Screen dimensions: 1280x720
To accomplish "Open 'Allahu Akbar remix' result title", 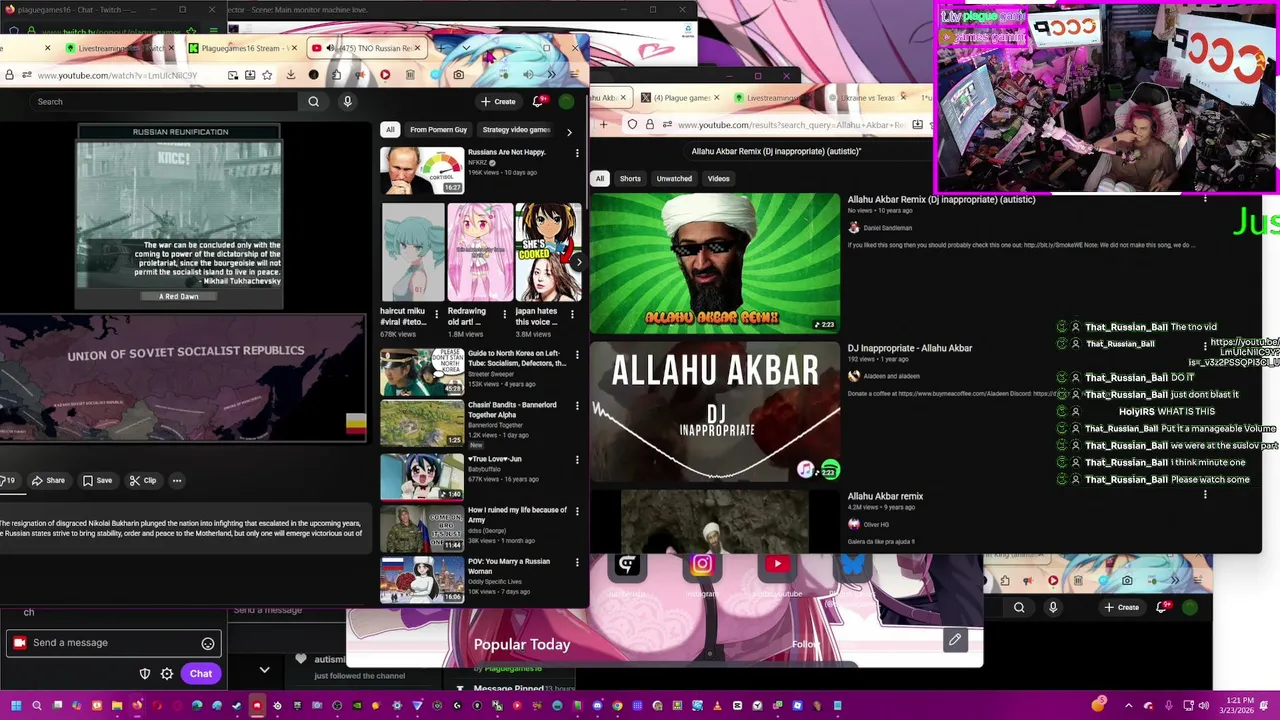I will coord(885,496).
